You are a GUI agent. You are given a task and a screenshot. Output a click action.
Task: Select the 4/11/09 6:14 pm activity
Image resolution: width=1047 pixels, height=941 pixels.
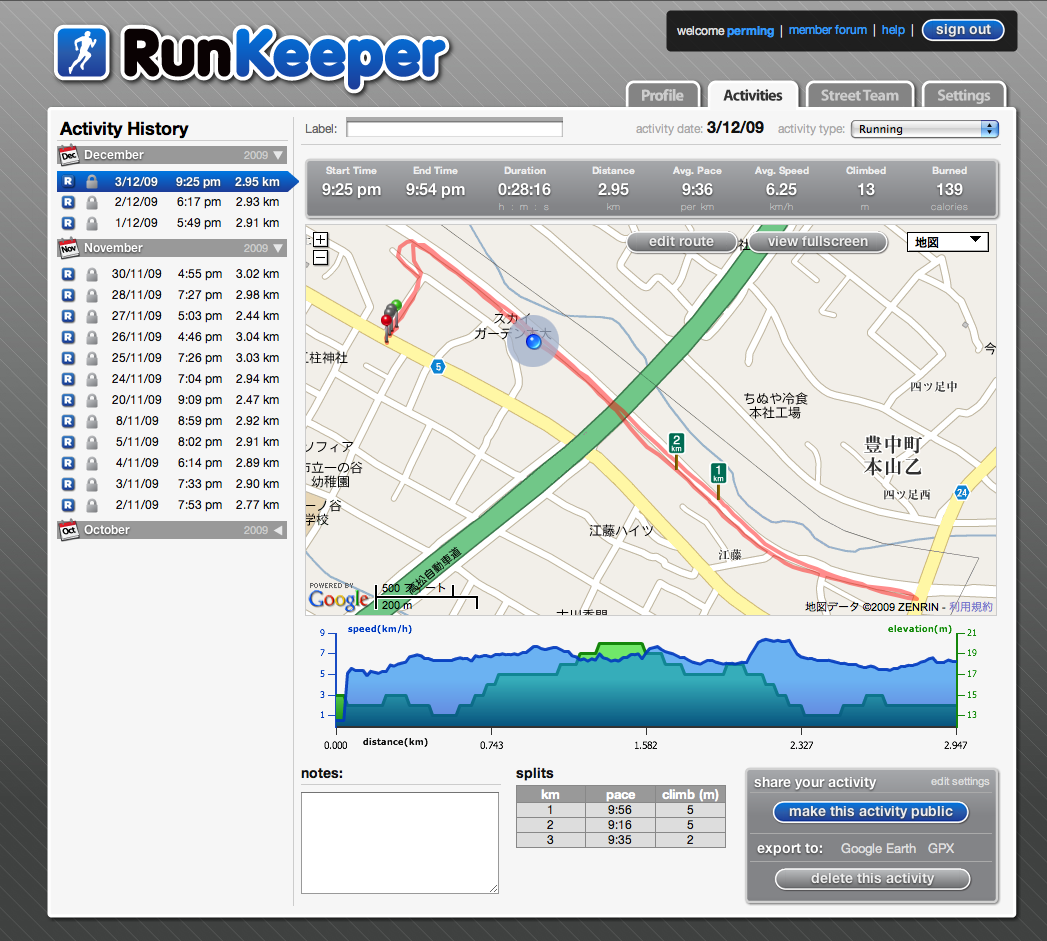[172, 463]
